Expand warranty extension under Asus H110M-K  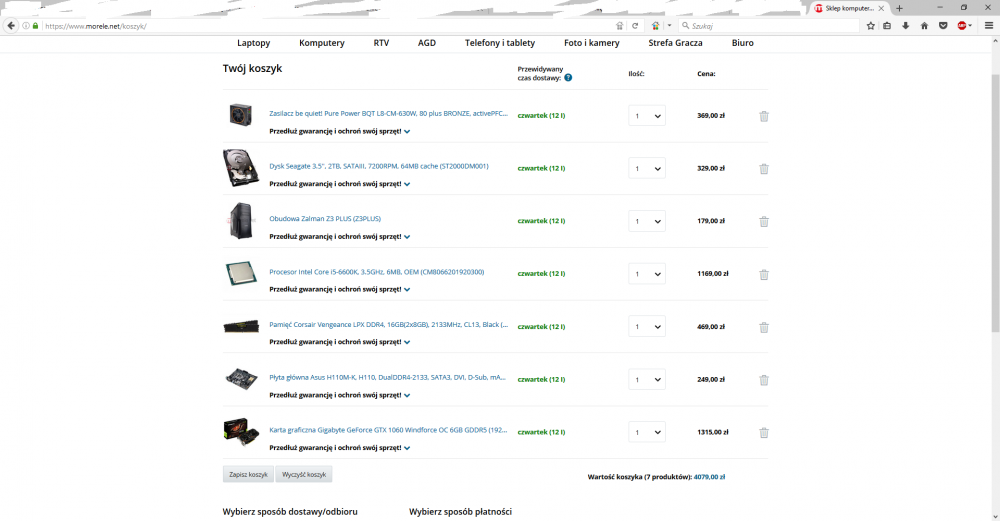339,395
